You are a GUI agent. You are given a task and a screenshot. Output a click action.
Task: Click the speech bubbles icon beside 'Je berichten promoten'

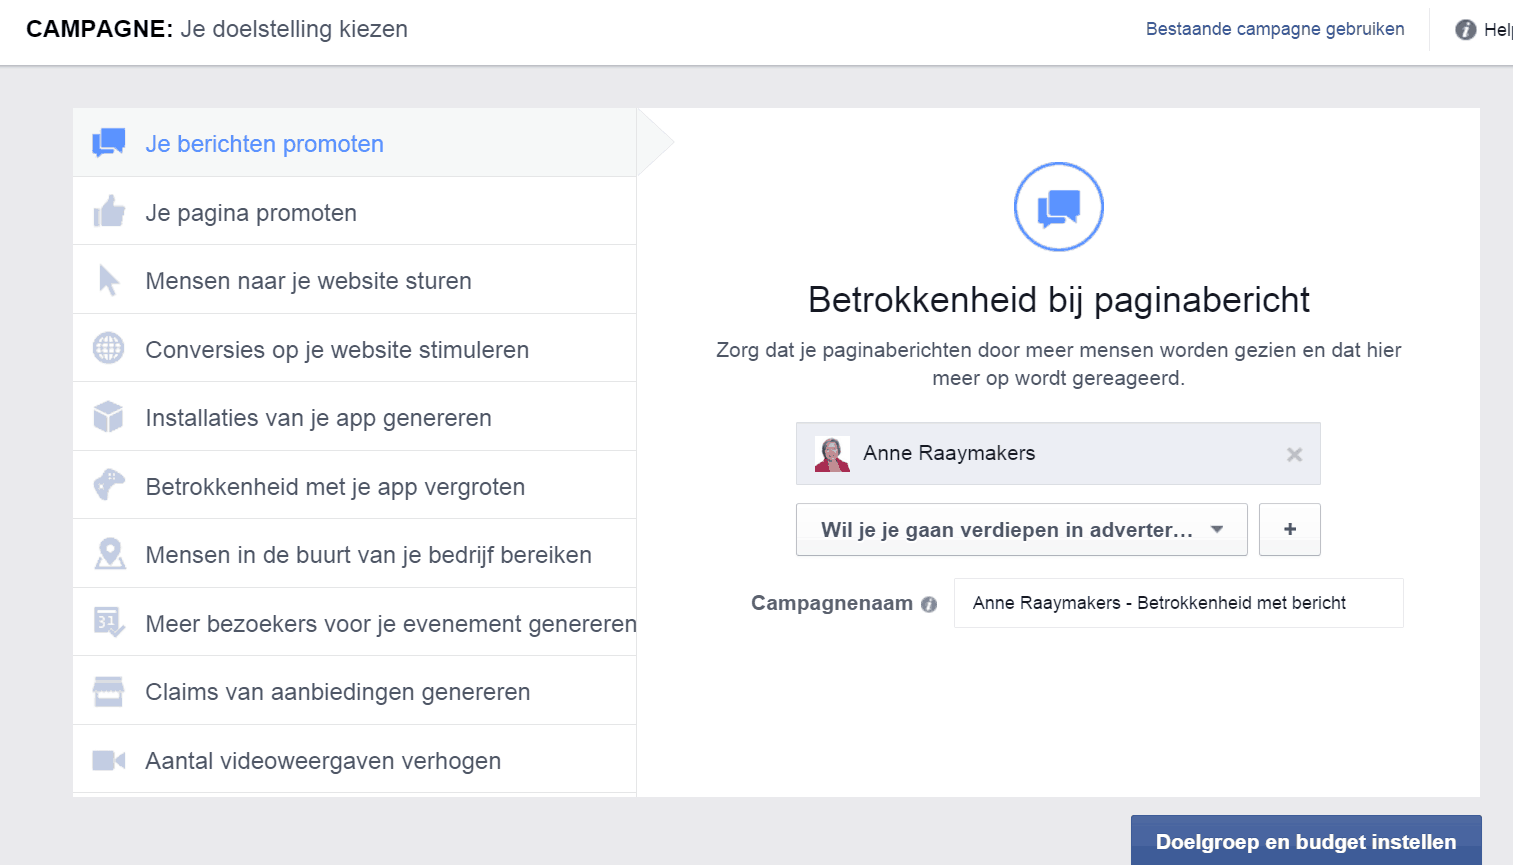pyautogui.click(x=109, y=143)
